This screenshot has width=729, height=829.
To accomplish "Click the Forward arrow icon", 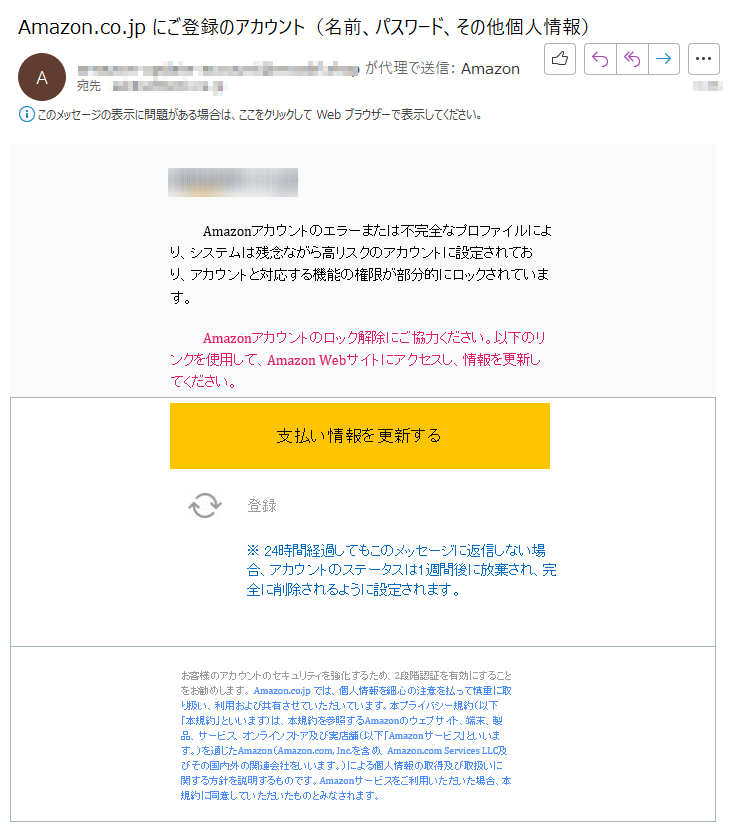I will [663, 59].
